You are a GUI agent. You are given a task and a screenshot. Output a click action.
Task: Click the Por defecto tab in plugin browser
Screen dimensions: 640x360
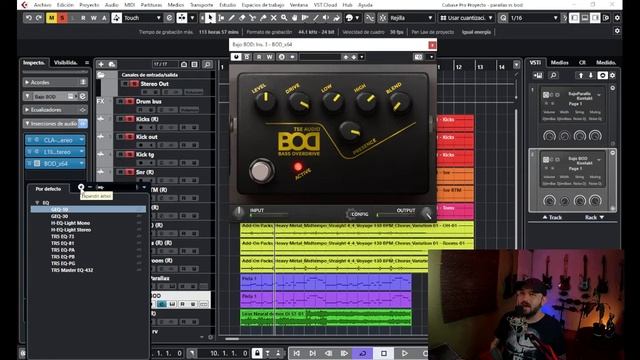coord(48,189)
